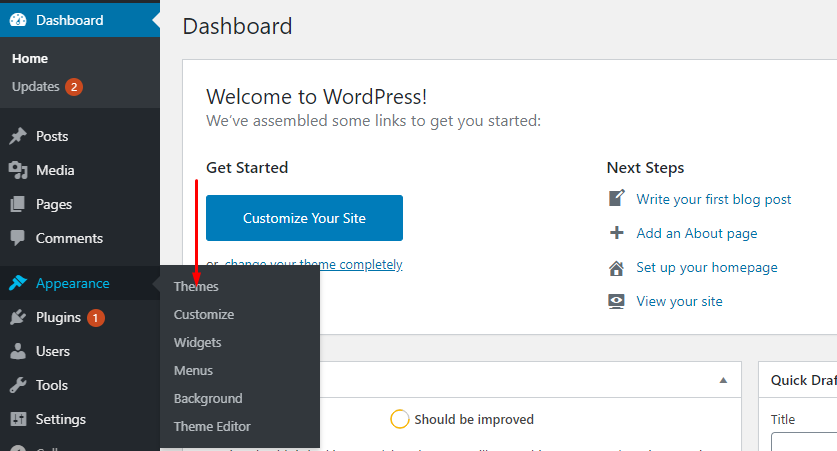Click the Quick Draft panel heading
The height and width of the screenshot is (451, 837).
(803, 380)
